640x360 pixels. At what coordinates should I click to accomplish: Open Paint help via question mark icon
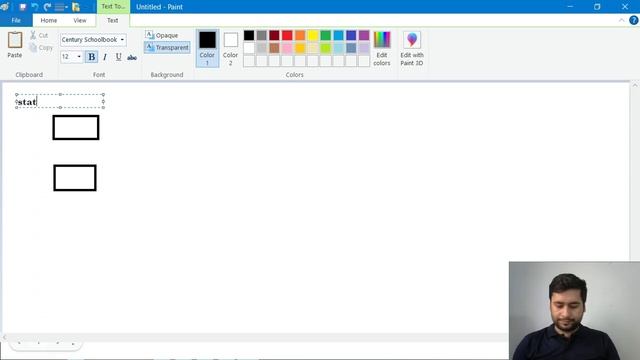click(x=633, y=20)
